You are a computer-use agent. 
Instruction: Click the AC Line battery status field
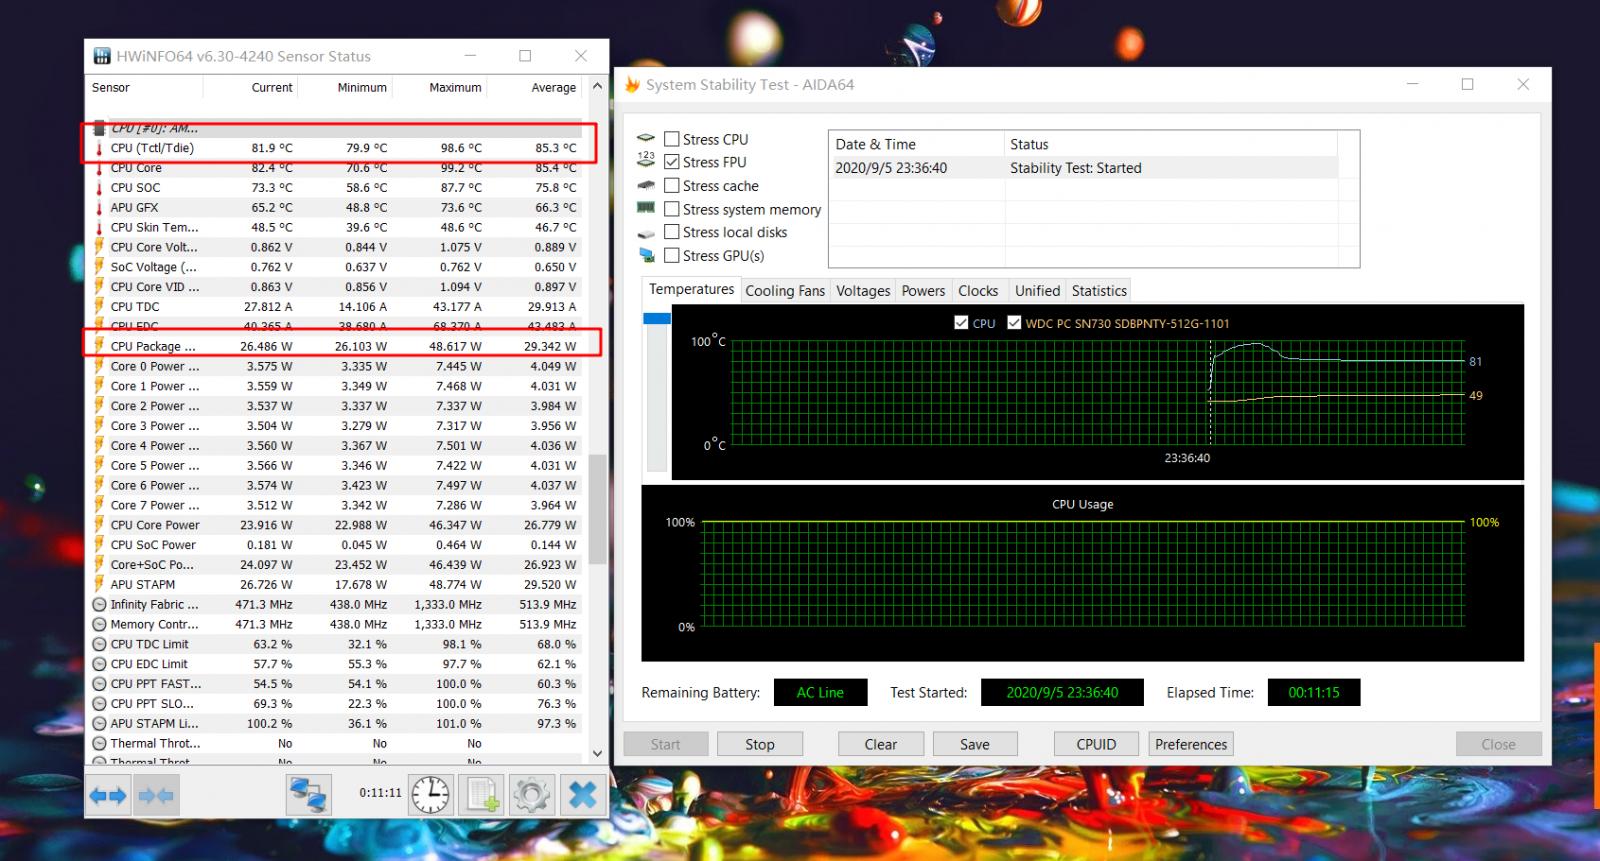[820, 692]
